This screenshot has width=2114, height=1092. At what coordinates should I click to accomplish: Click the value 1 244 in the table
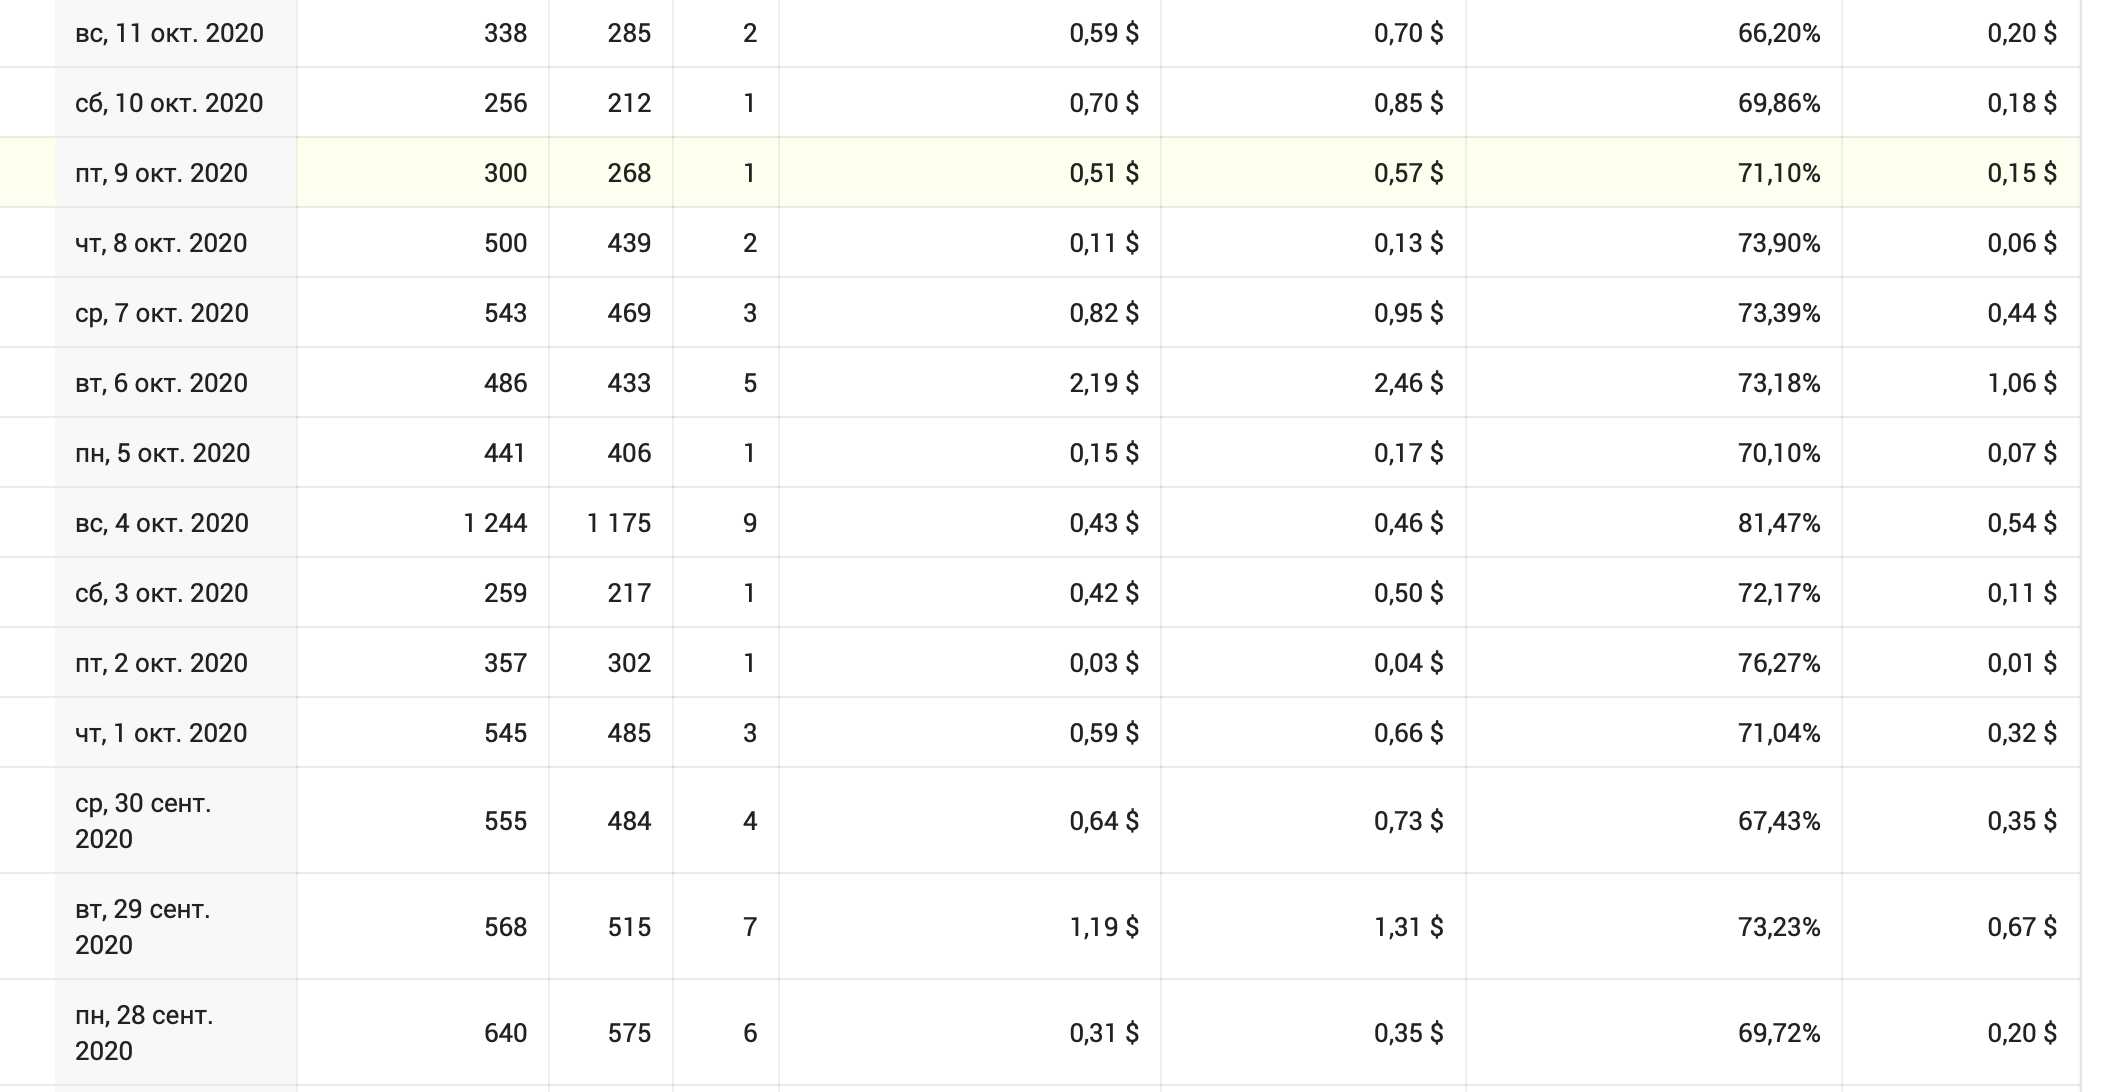tap(495, 523)
